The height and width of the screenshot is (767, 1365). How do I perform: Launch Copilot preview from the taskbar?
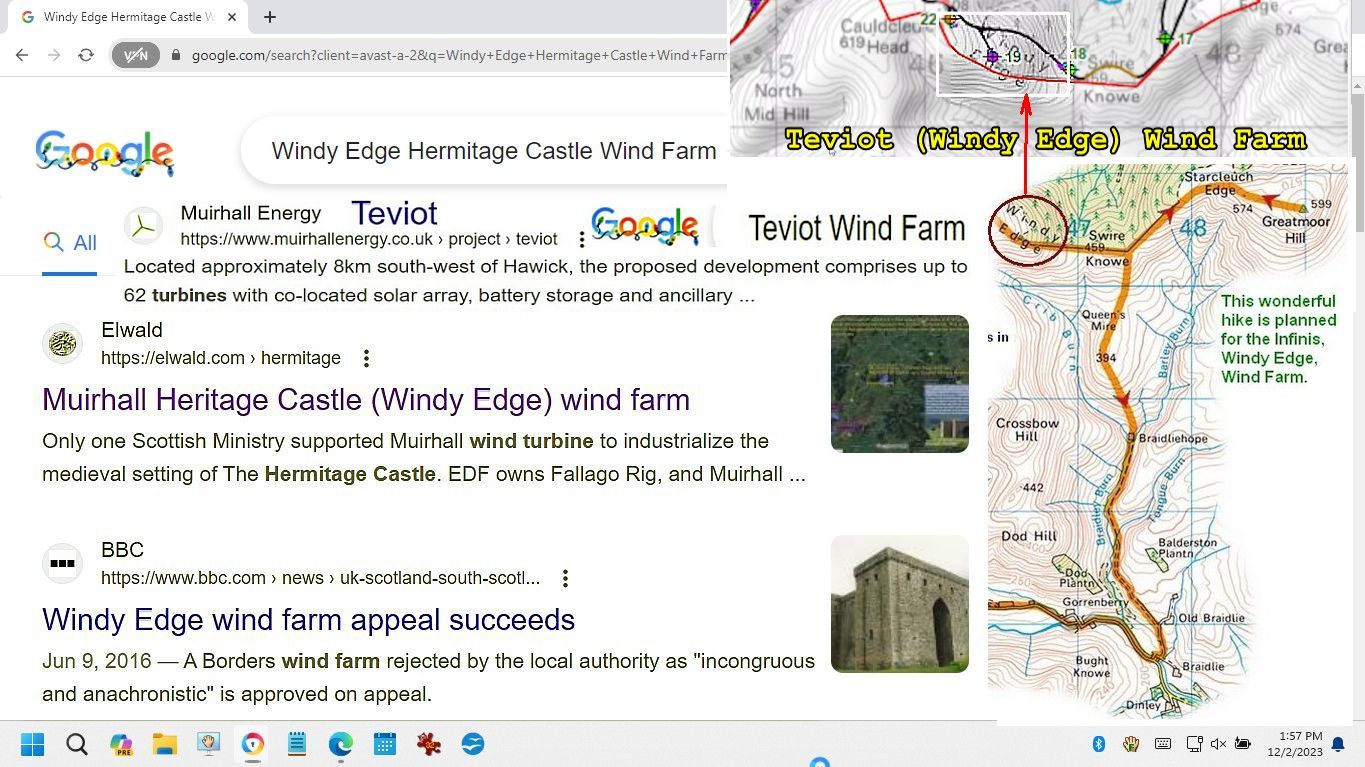click(121, 744)
